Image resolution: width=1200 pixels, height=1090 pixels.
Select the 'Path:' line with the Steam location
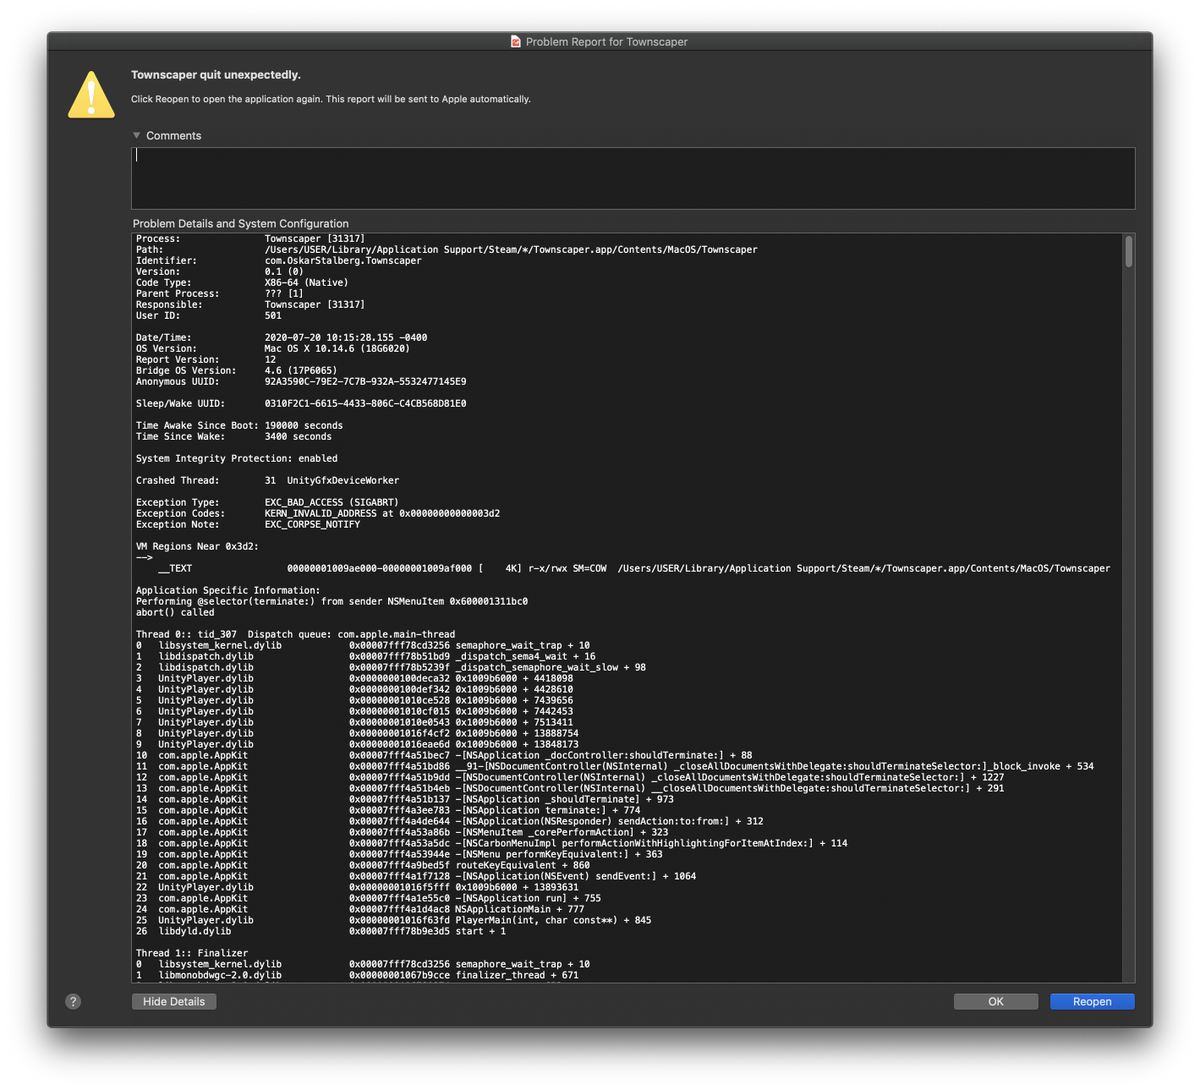[x=447, y=250]
